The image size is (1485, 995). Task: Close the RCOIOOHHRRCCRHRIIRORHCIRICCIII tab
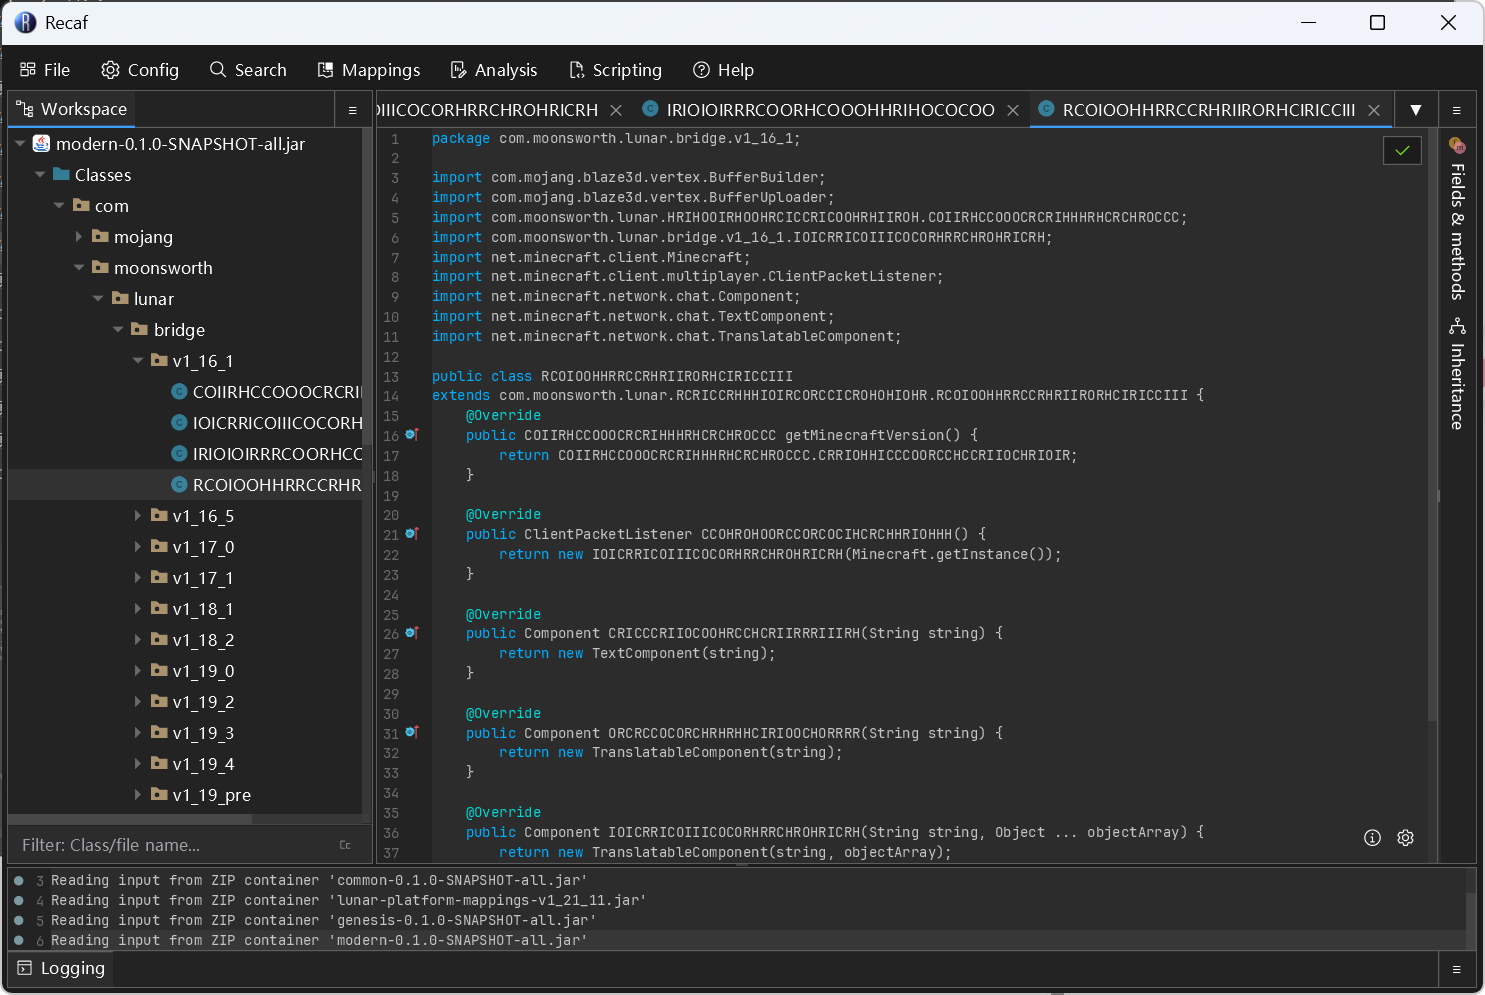point(1374,110)
